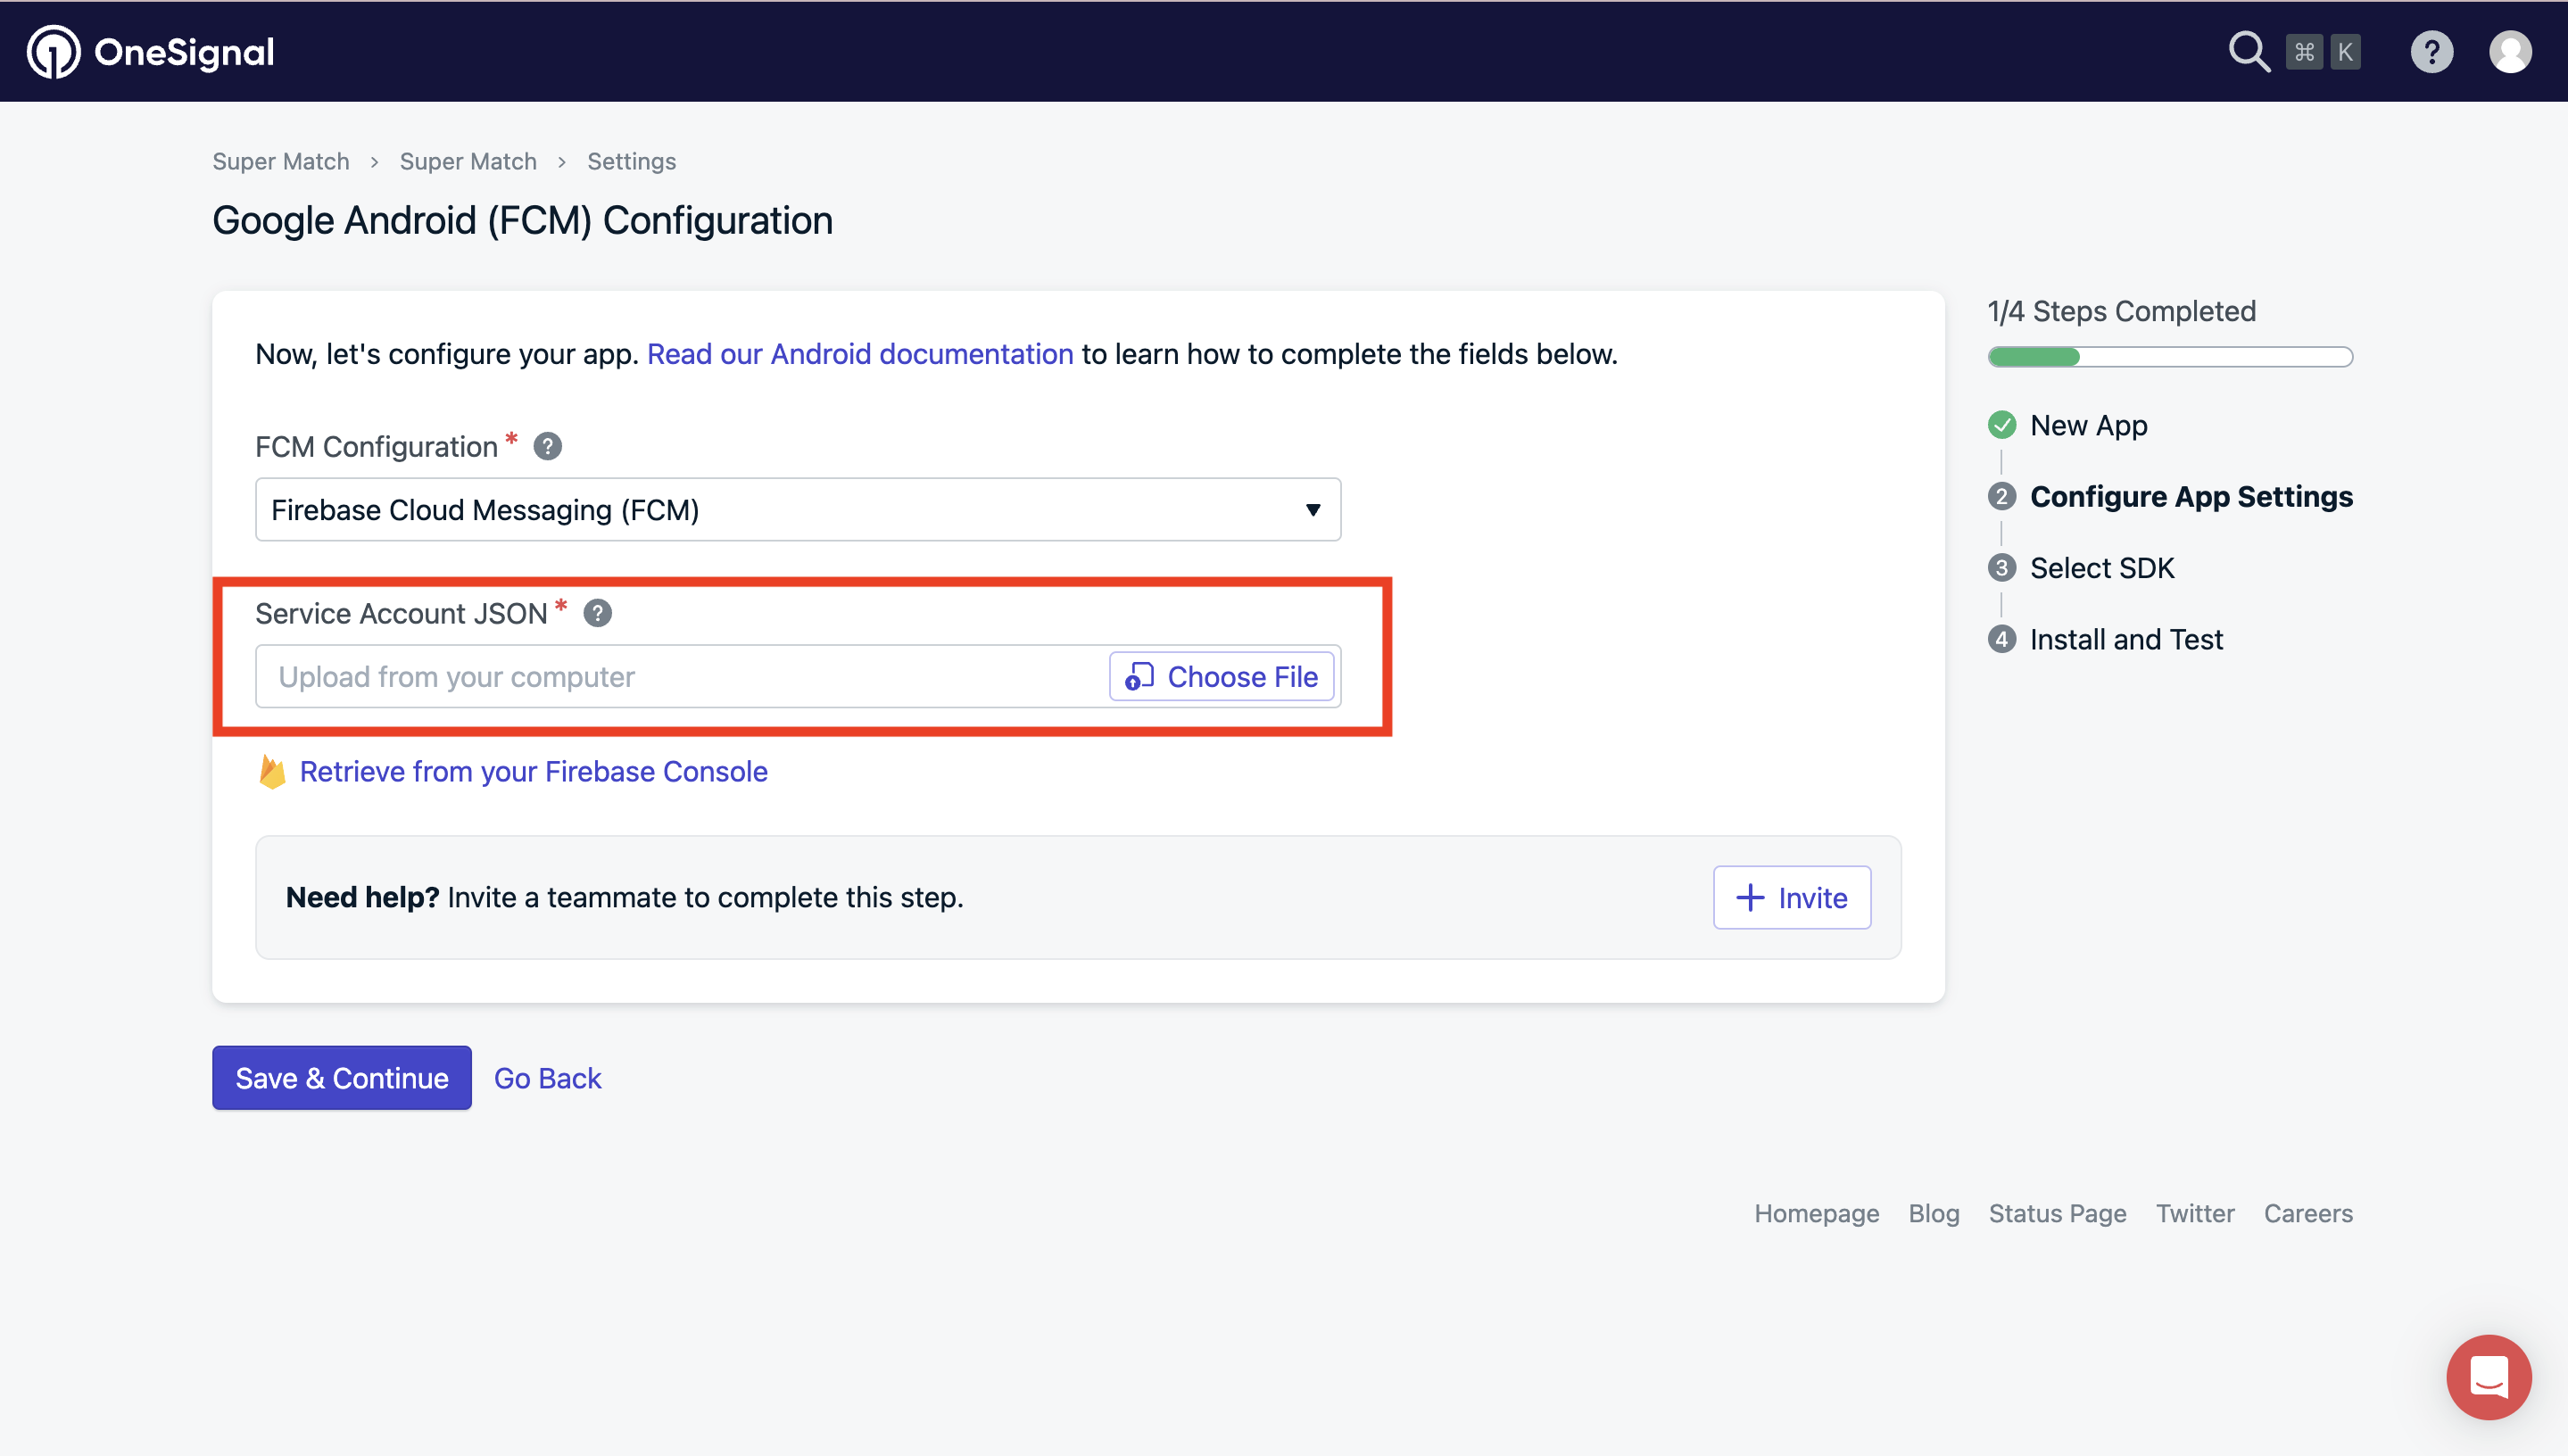Viewport: 2568px width, 1456px height.
Task: Go to first Super Match breadcrumb
Action: [x=281, y=161]
